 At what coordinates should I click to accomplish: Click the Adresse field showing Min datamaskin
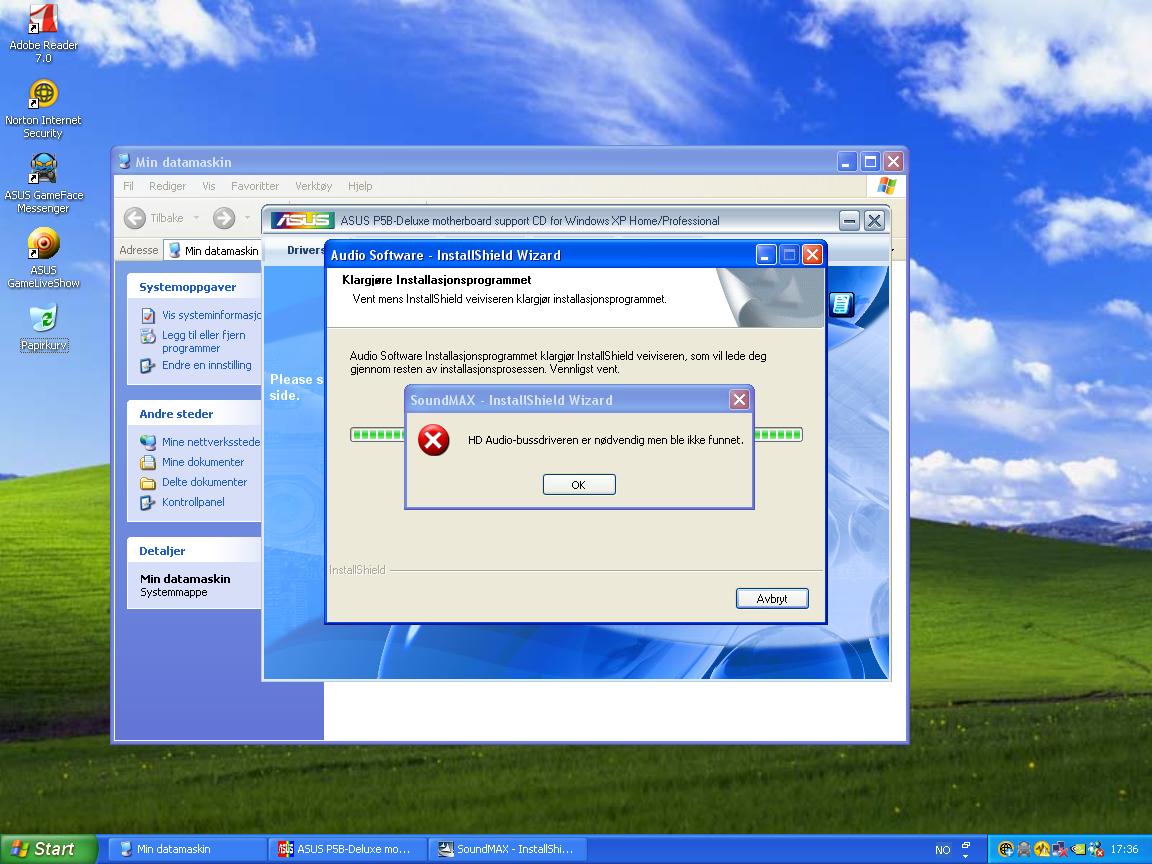[213, 251]
